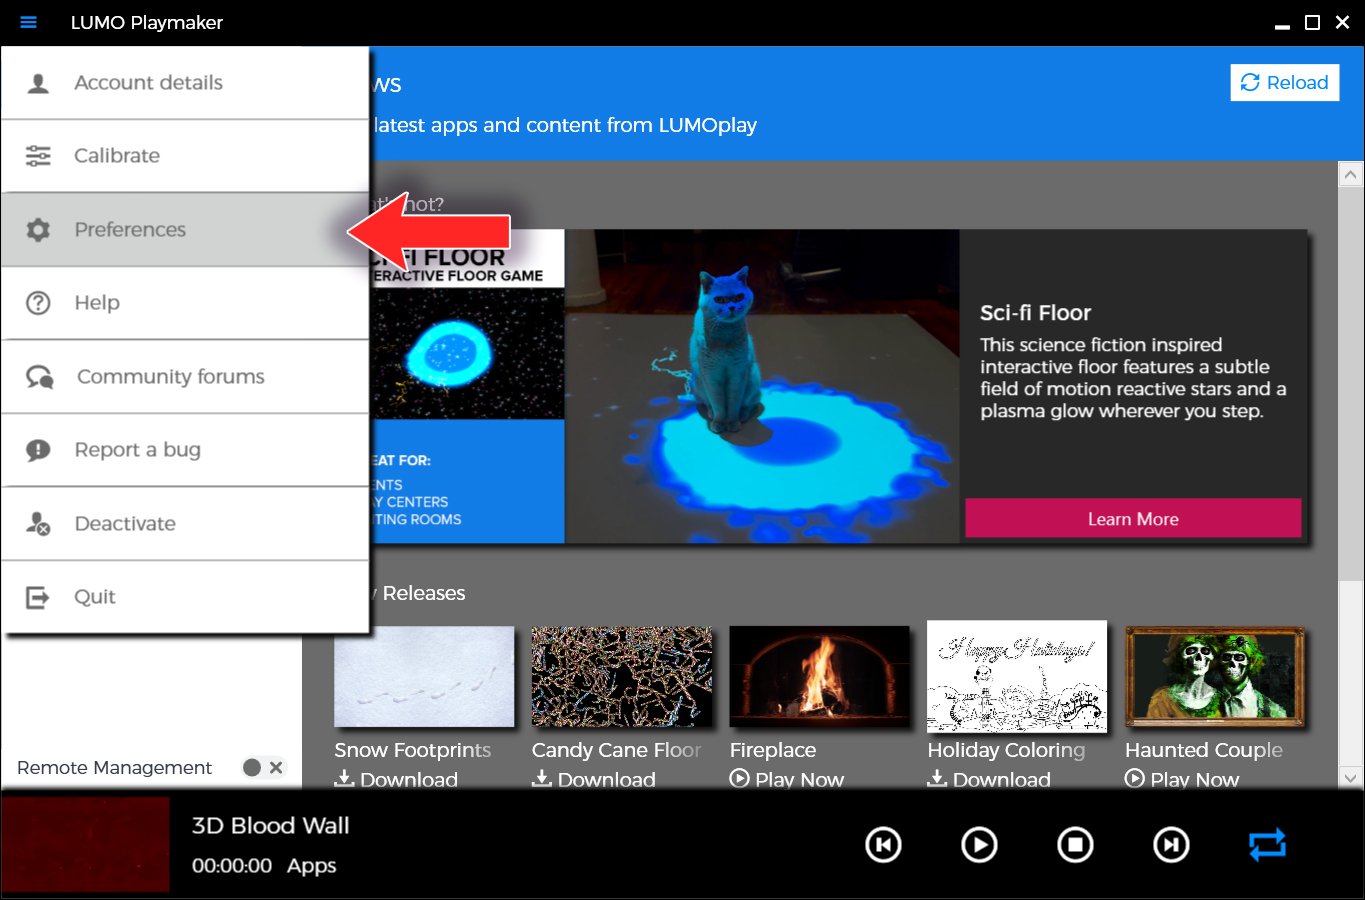Click the Fireplace thumbnail
Screen dimensions: 1365x900
pos(820,677)
